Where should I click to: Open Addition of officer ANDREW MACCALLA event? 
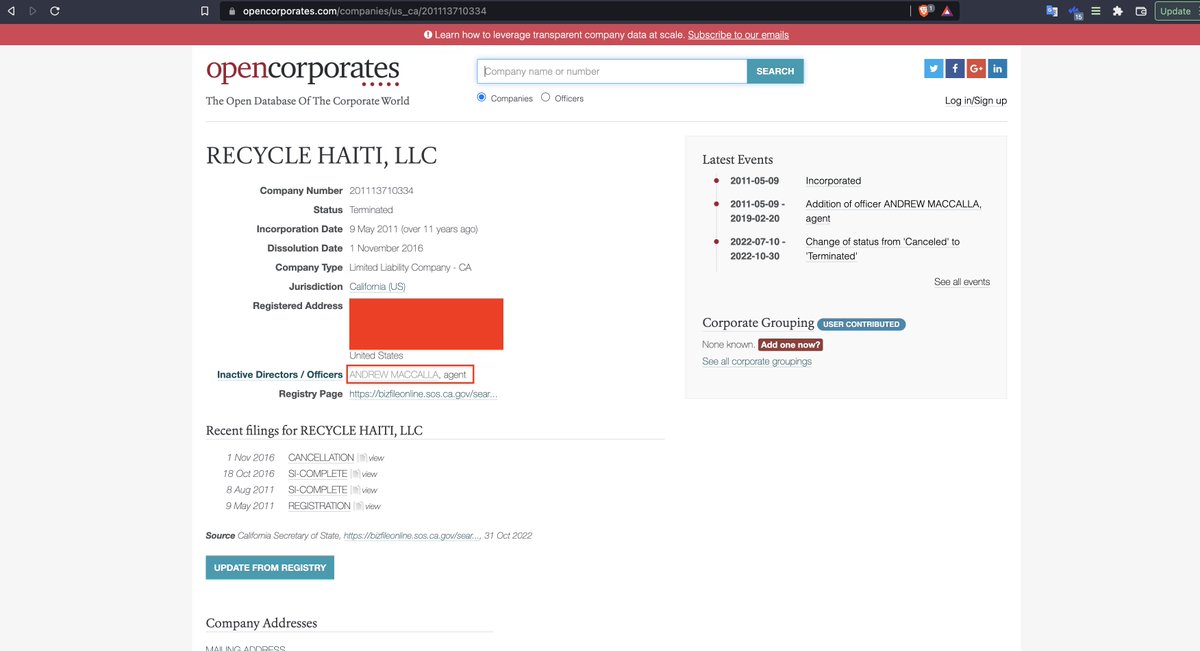pyautogui.click(x=894, y=211)
